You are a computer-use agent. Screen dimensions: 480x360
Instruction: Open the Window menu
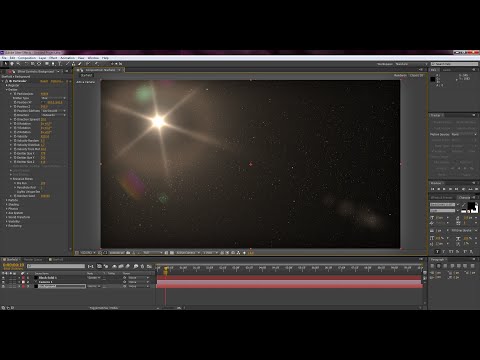[x=93, y=58]
